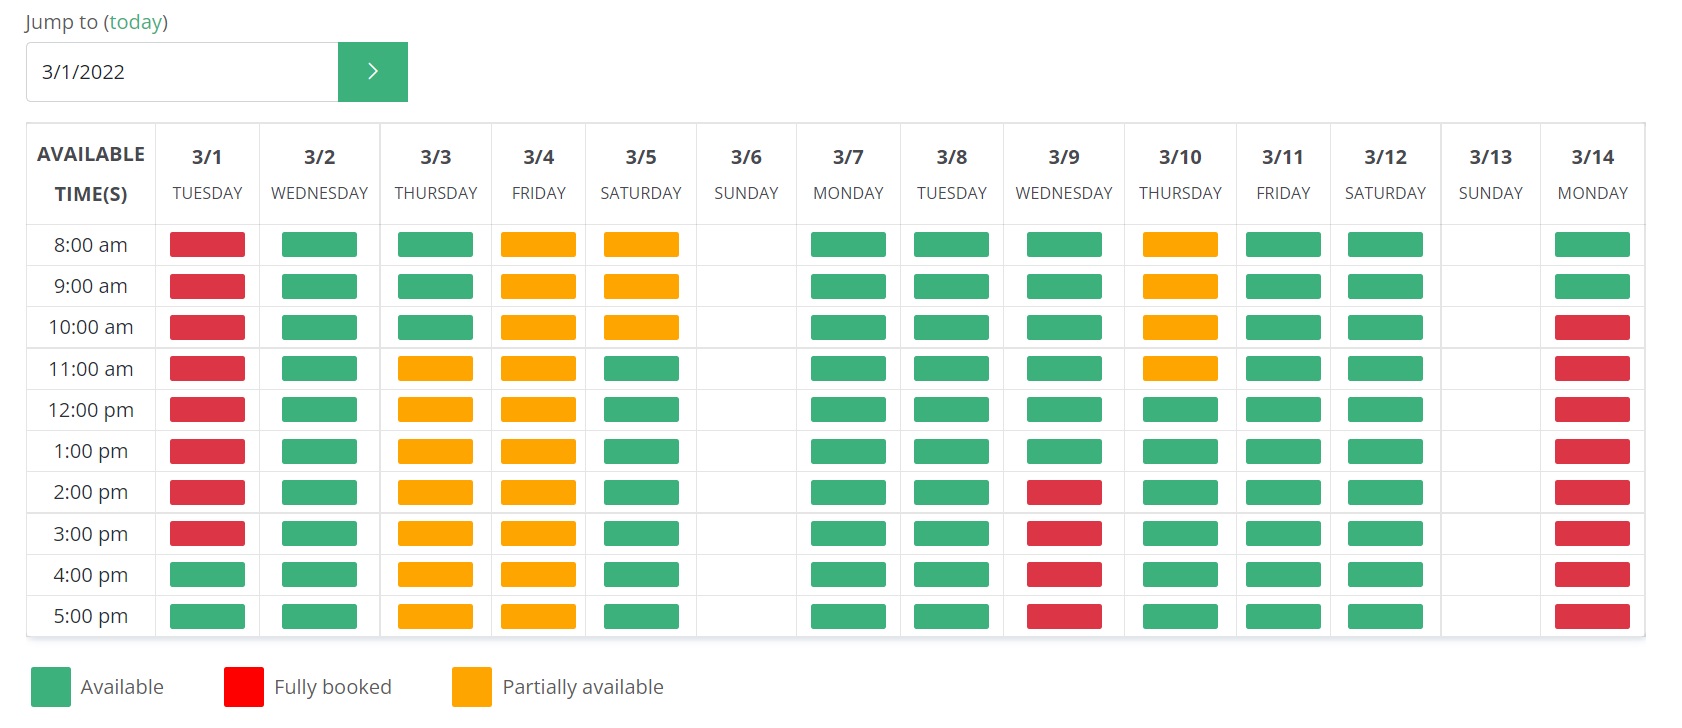The image size is (1682, 728).
Task: Select the 3/14 Monday 9:00 am green slot
Action: pyautogui.click(x=1592, y=286)
